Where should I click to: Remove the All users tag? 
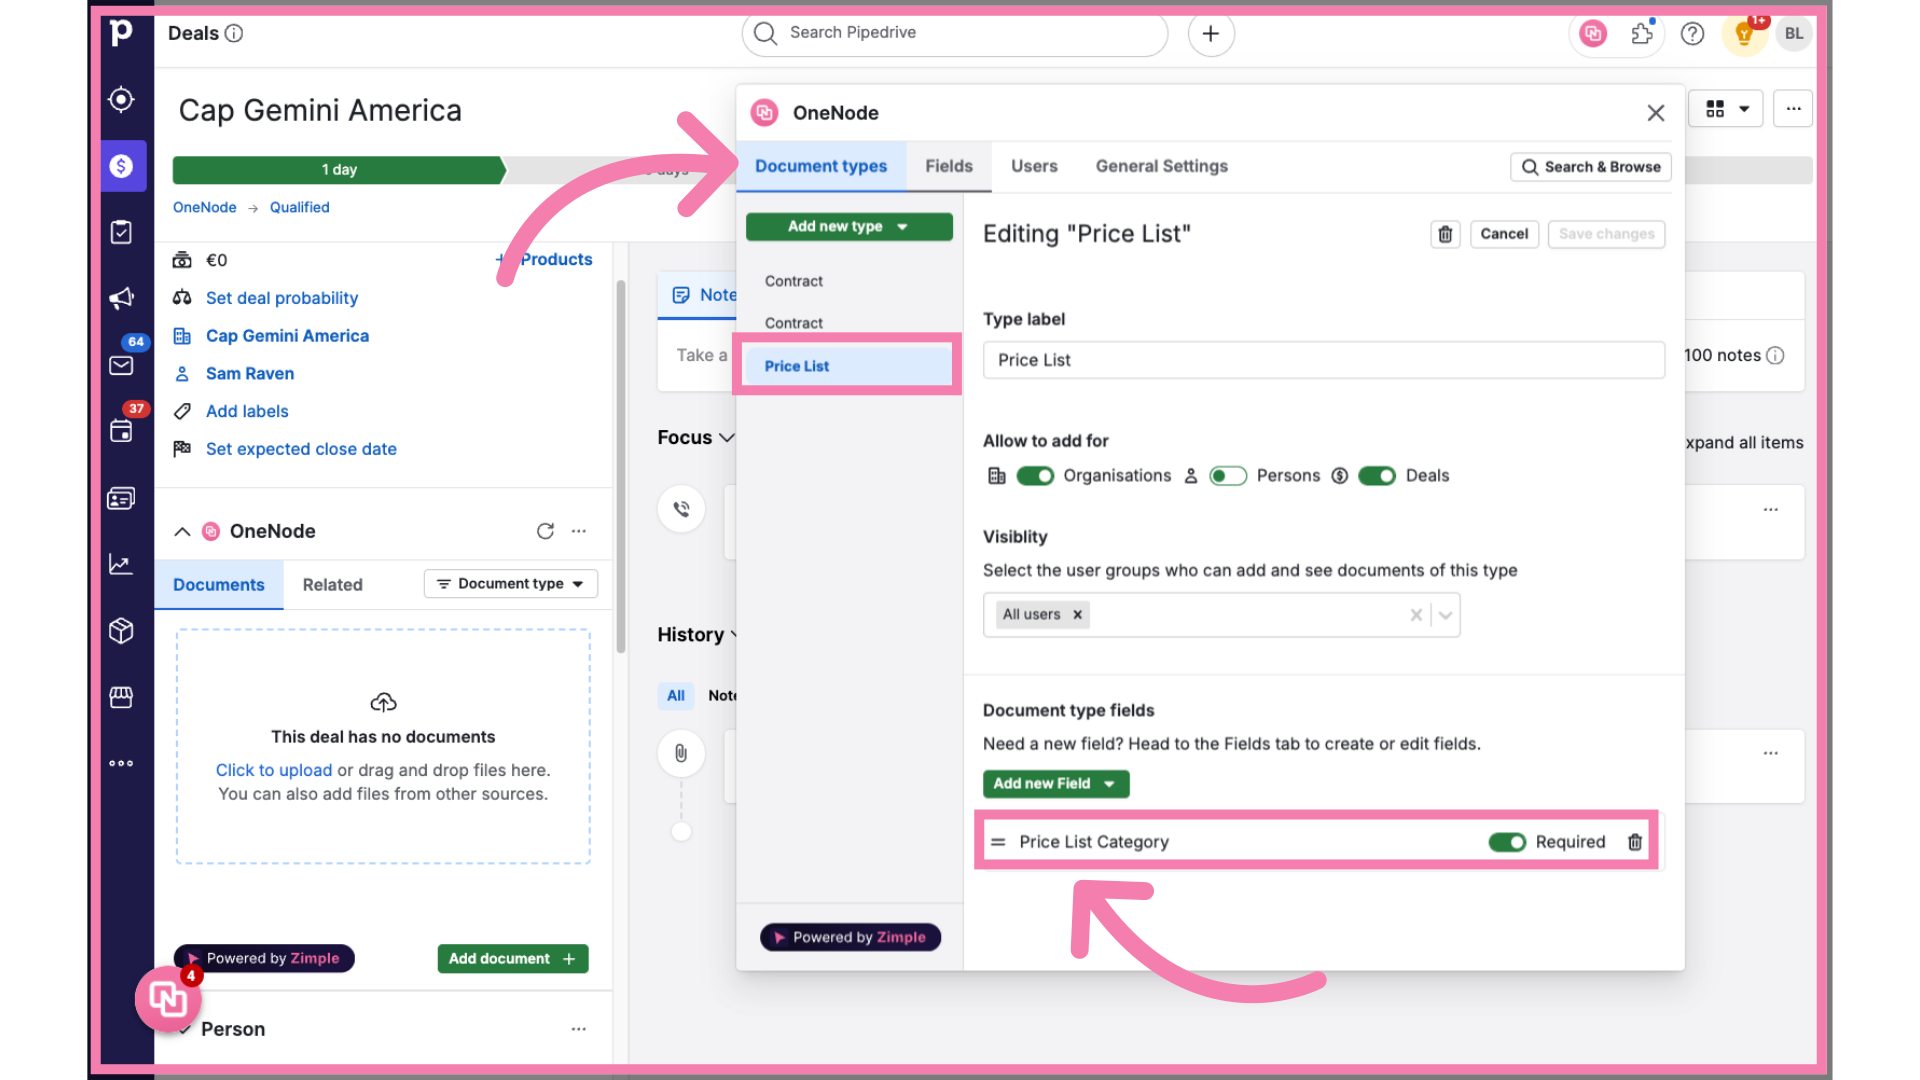coord(1077,615)
